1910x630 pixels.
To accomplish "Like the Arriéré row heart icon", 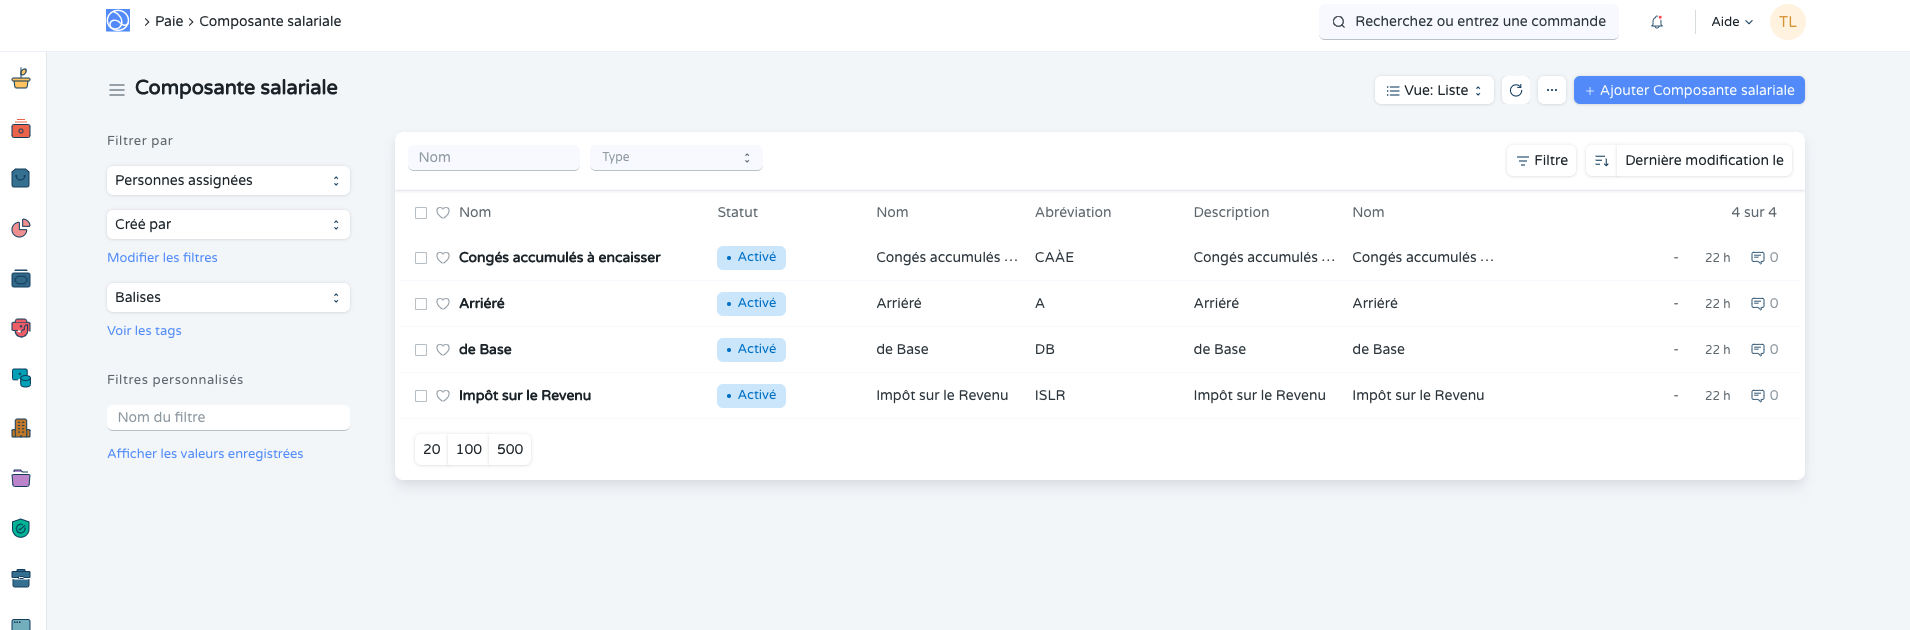I will click(x=443, y=304).
